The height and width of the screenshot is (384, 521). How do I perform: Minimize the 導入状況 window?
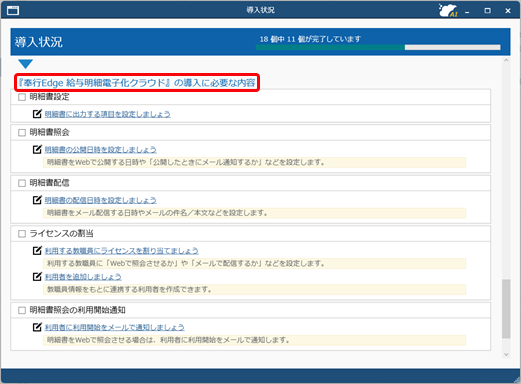[x=467, y=11]
